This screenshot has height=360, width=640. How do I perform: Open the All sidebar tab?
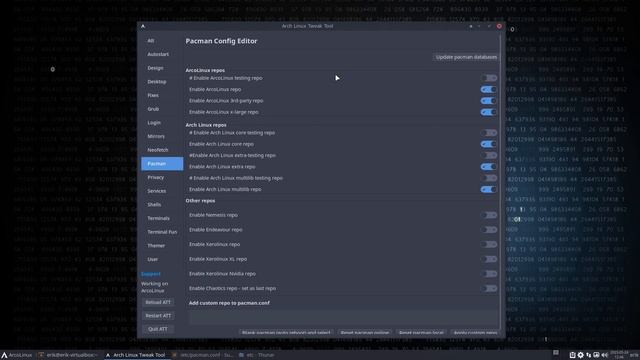tap(162, 40)
